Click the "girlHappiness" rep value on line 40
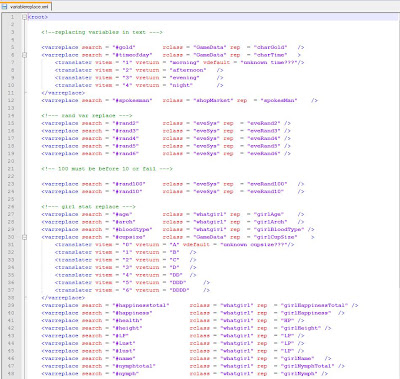Image resolution: width=400 pixels, height=379 pixels. (306, 313)
